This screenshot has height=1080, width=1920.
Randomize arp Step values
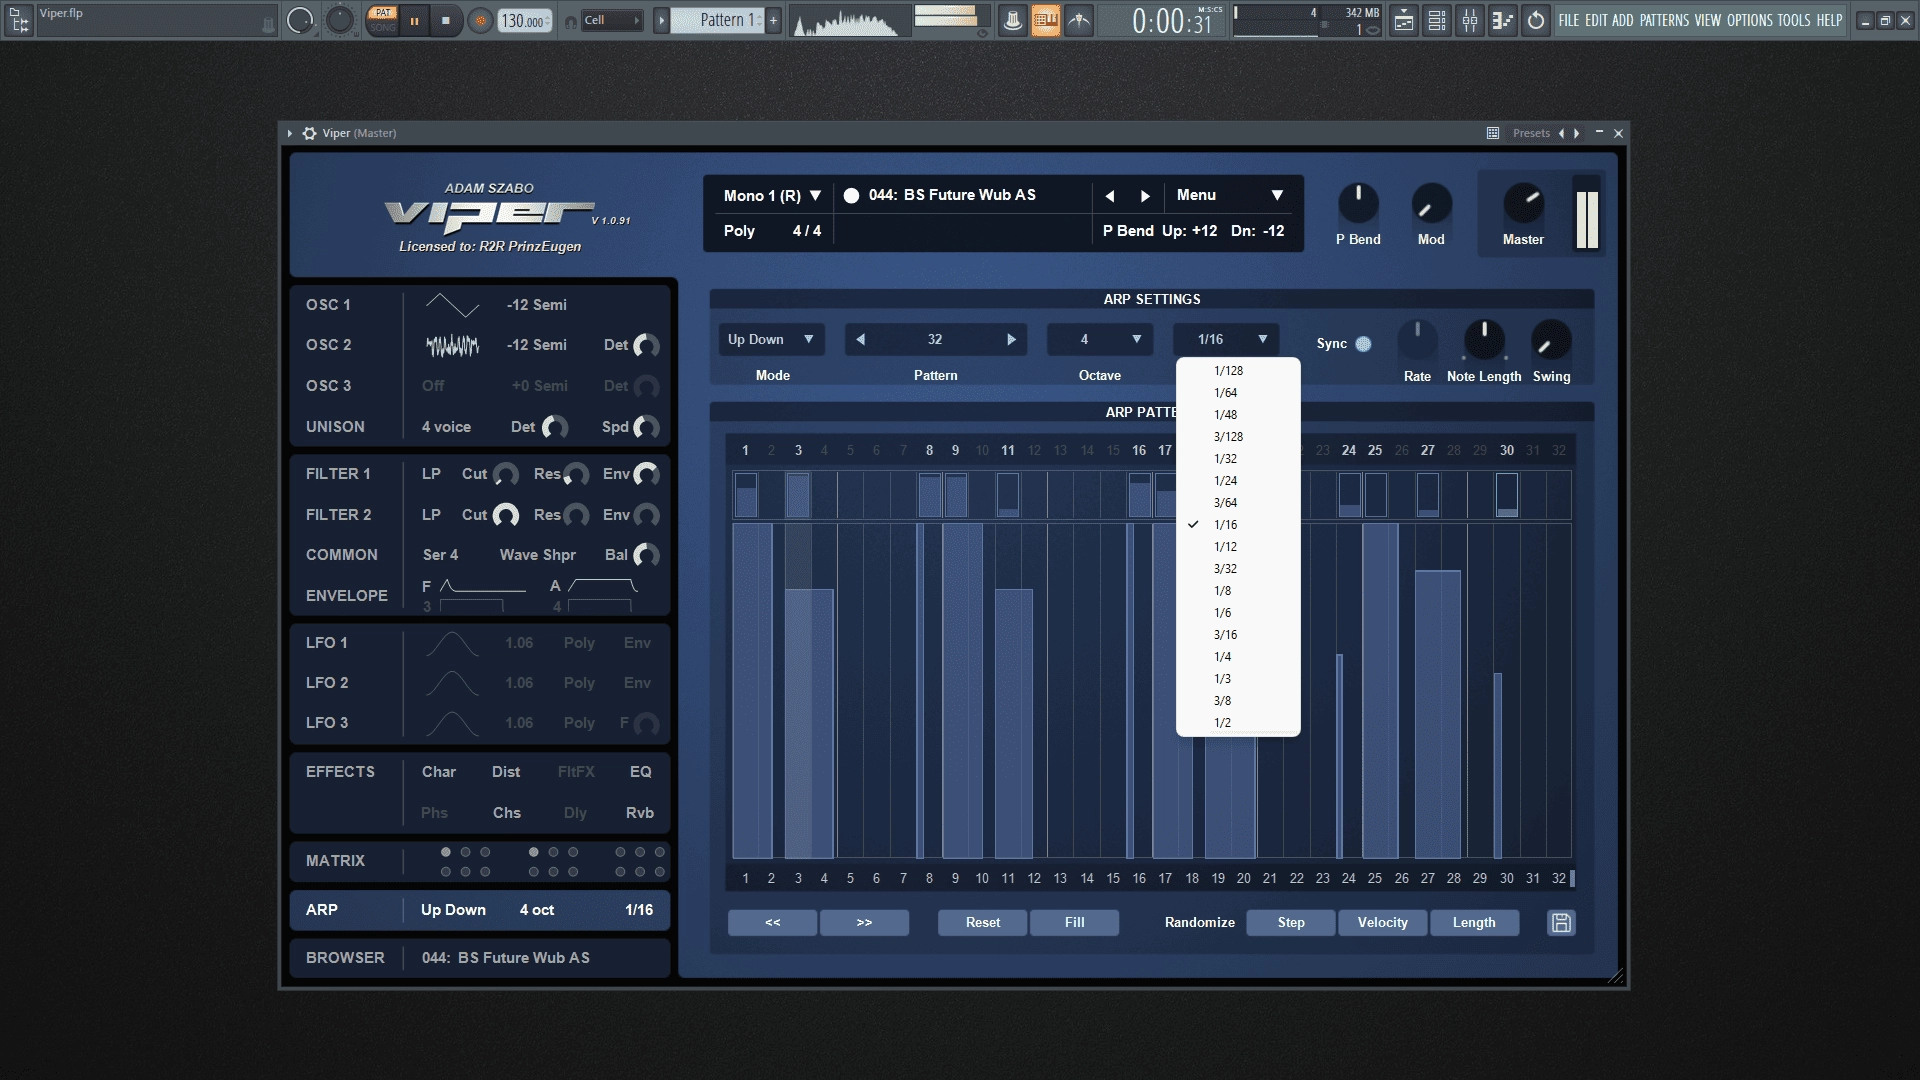(1291, 923)
